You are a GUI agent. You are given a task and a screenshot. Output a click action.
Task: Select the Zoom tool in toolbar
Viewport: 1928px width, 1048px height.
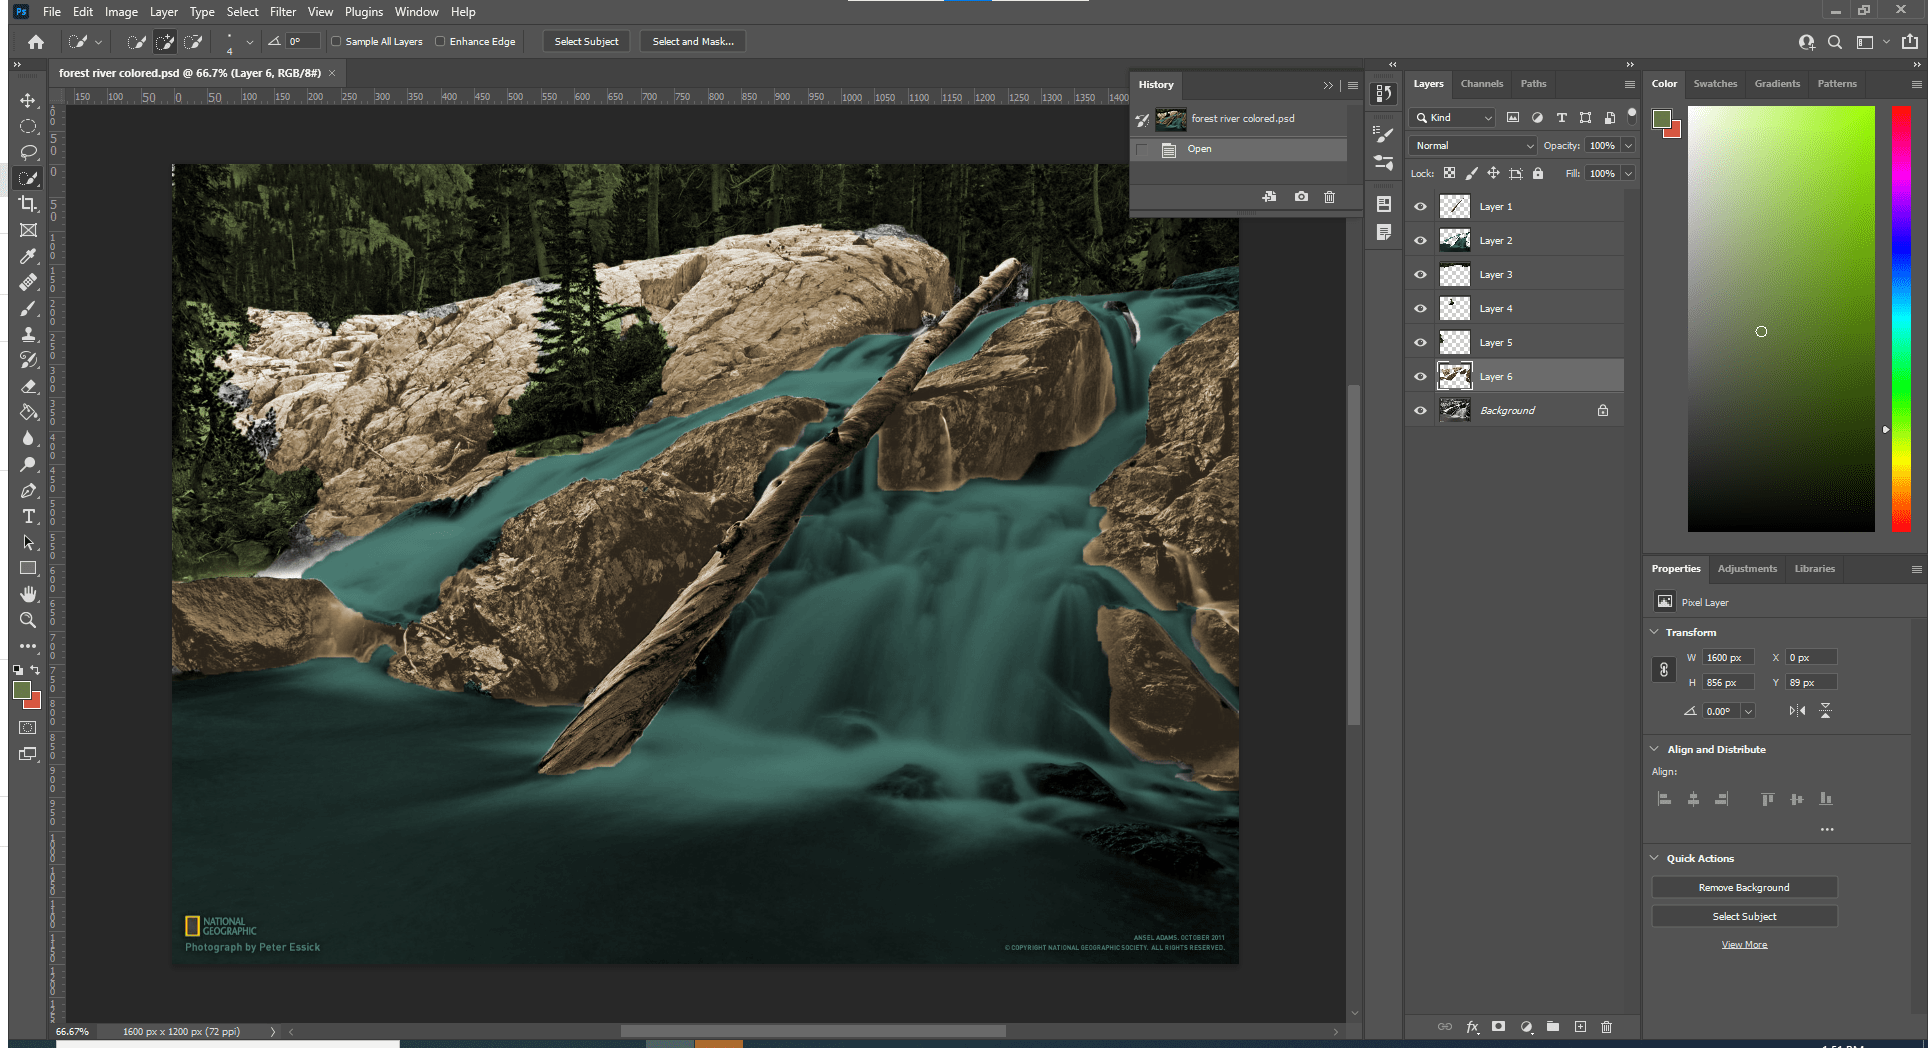(28, 620)
